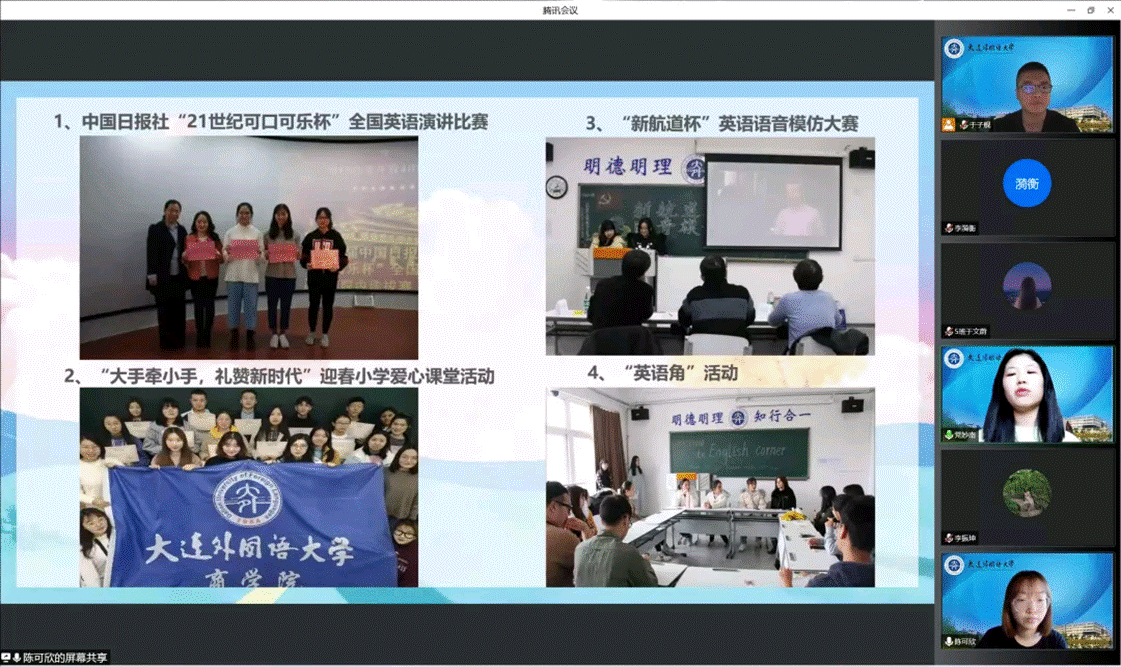Restore down the Tencent Meeting window

point(1090,10)
